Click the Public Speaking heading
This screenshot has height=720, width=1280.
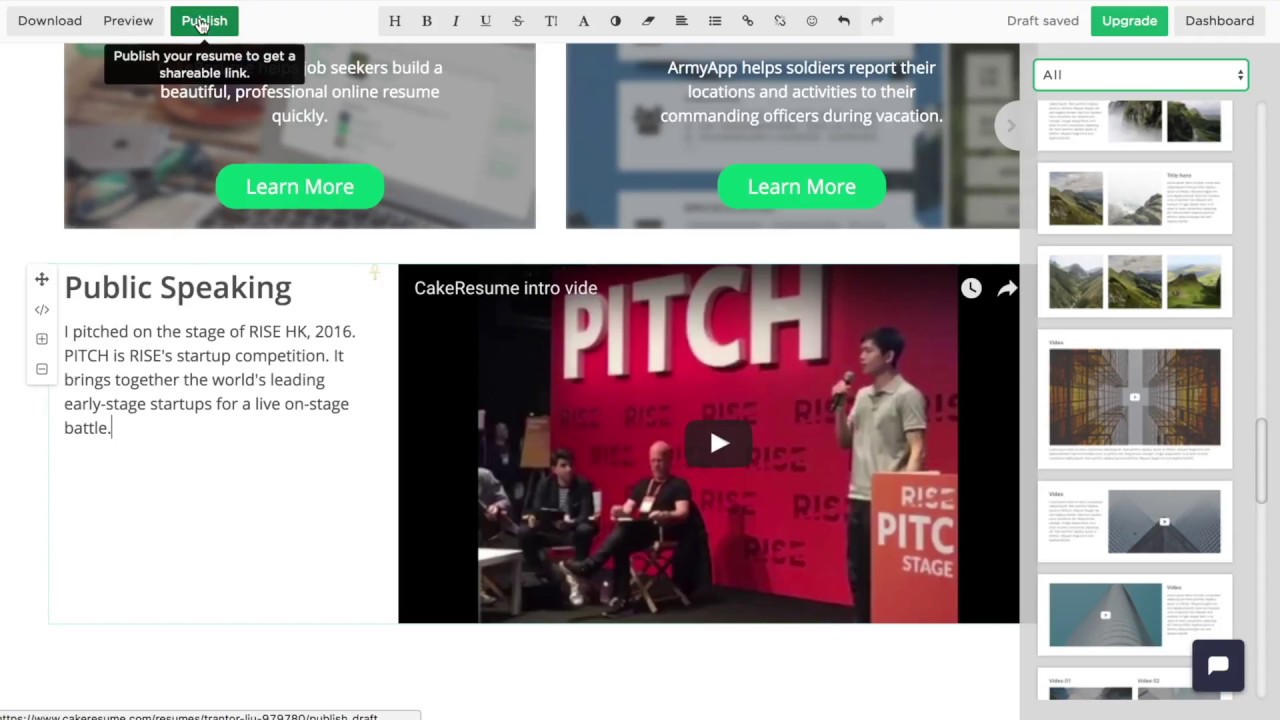pyautogui.click(x=178, y=288)
